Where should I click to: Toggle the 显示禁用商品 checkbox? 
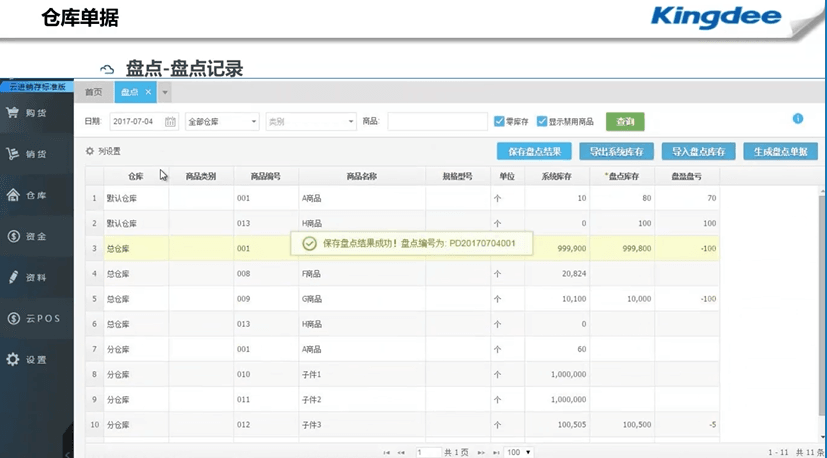[x=542, y=121]
